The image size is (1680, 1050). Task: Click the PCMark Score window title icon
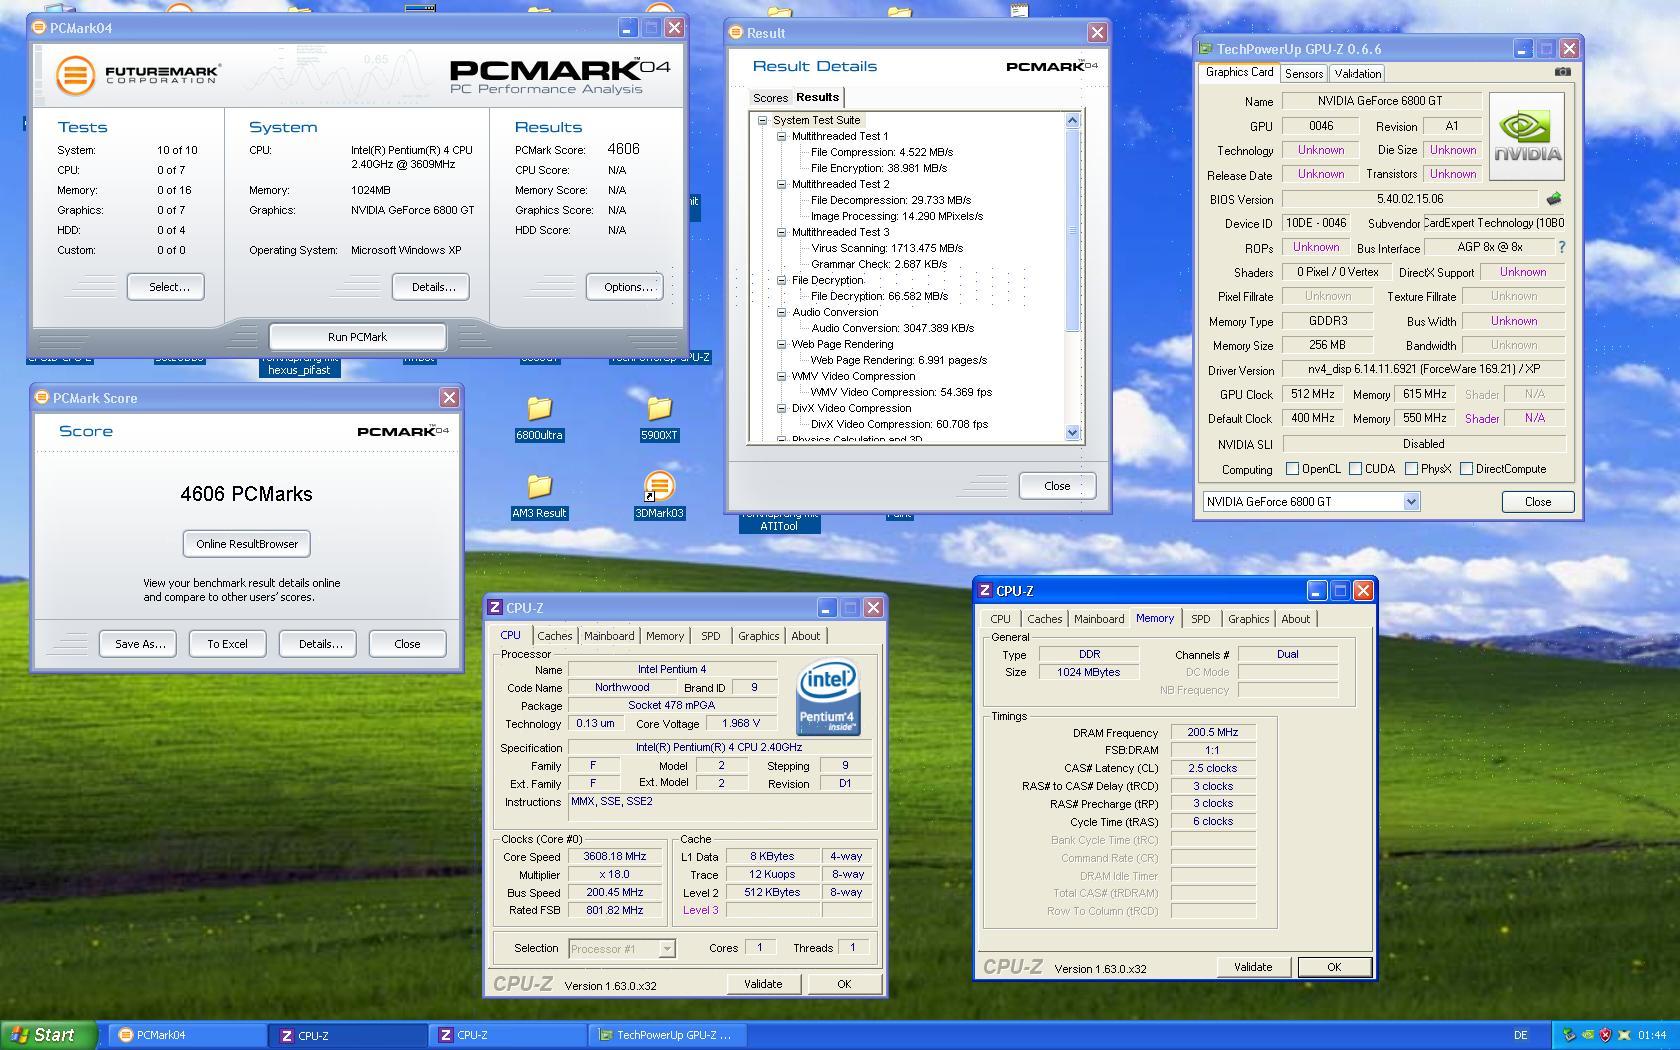coord(42,397)
